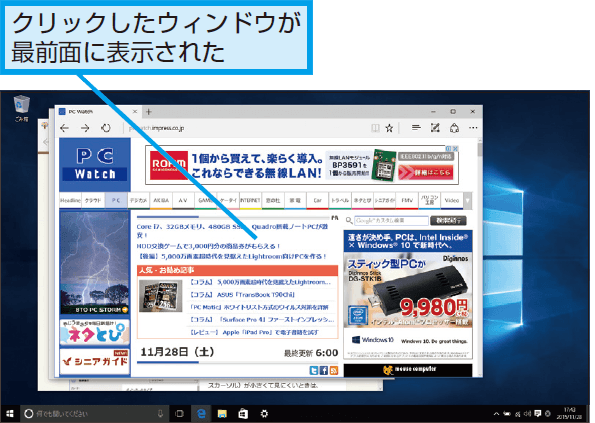Open the Headline navigation tab

[x=71, y=200]
